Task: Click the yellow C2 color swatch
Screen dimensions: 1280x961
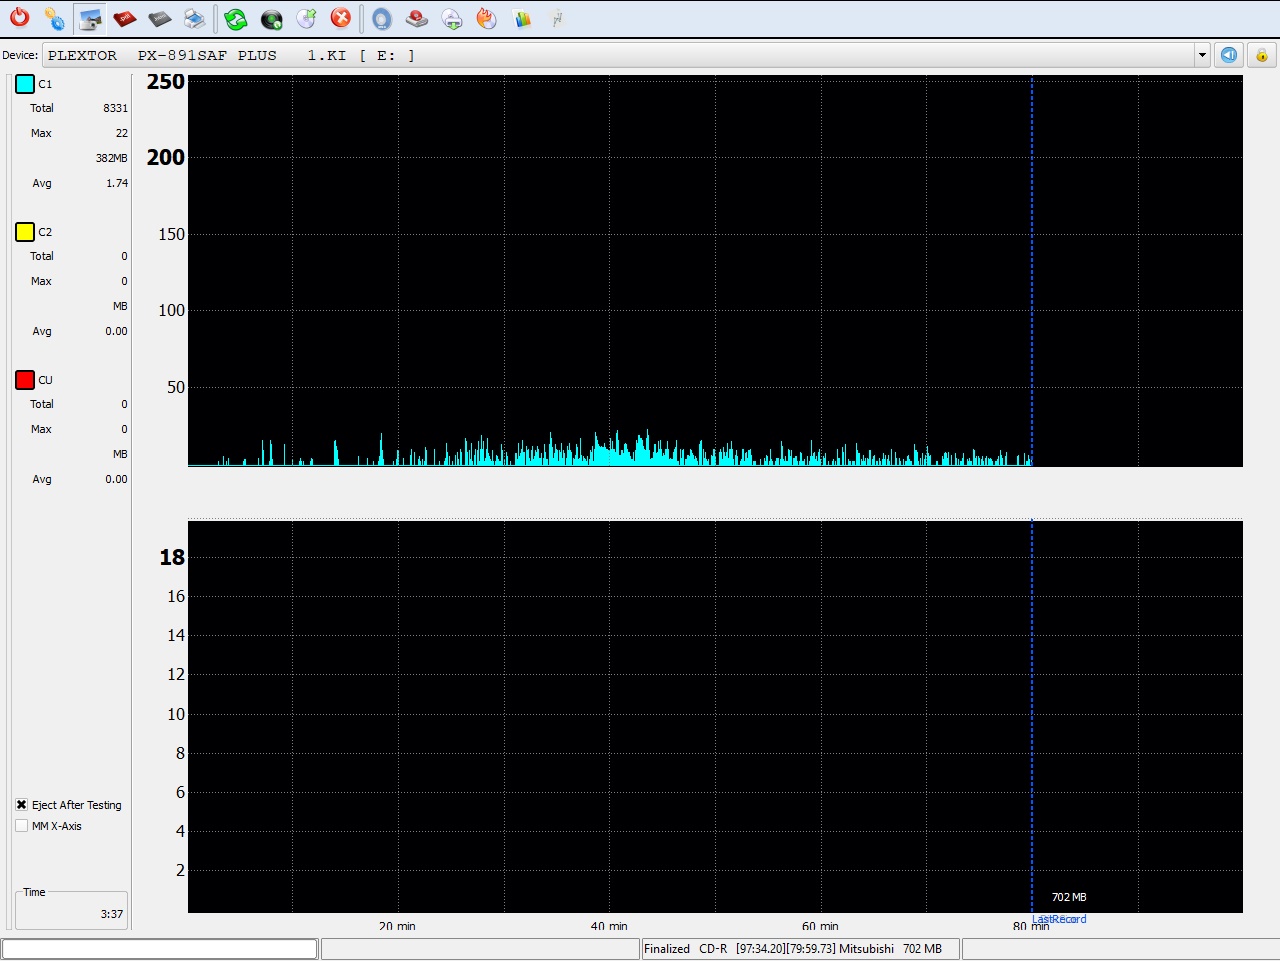Action: pyautogui.click(x=25, y=232)
